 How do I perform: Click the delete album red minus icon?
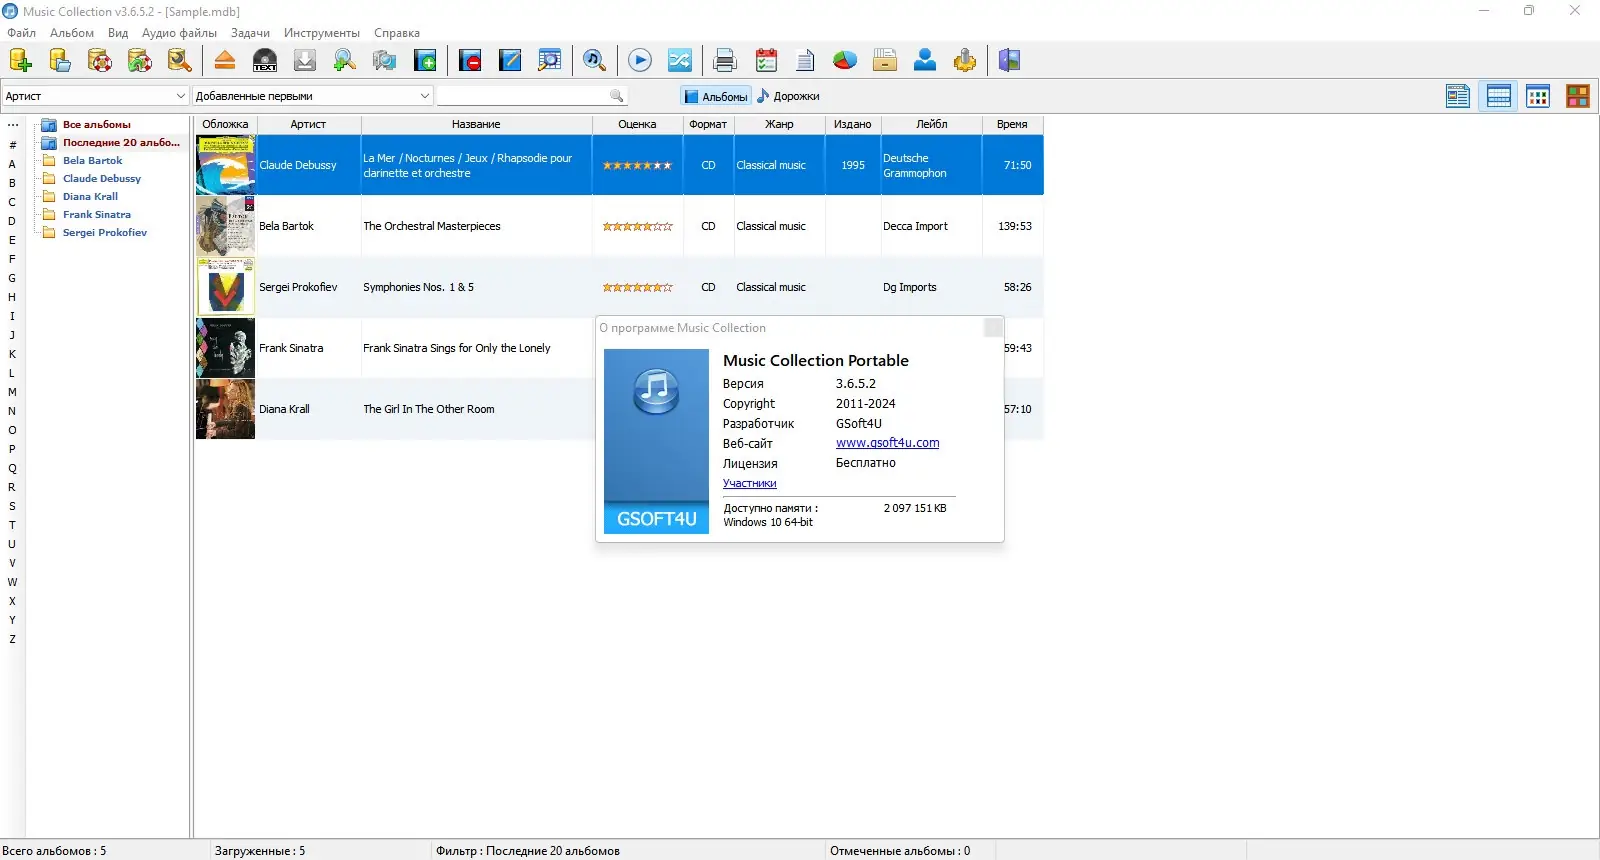click(x=470, y=60)
